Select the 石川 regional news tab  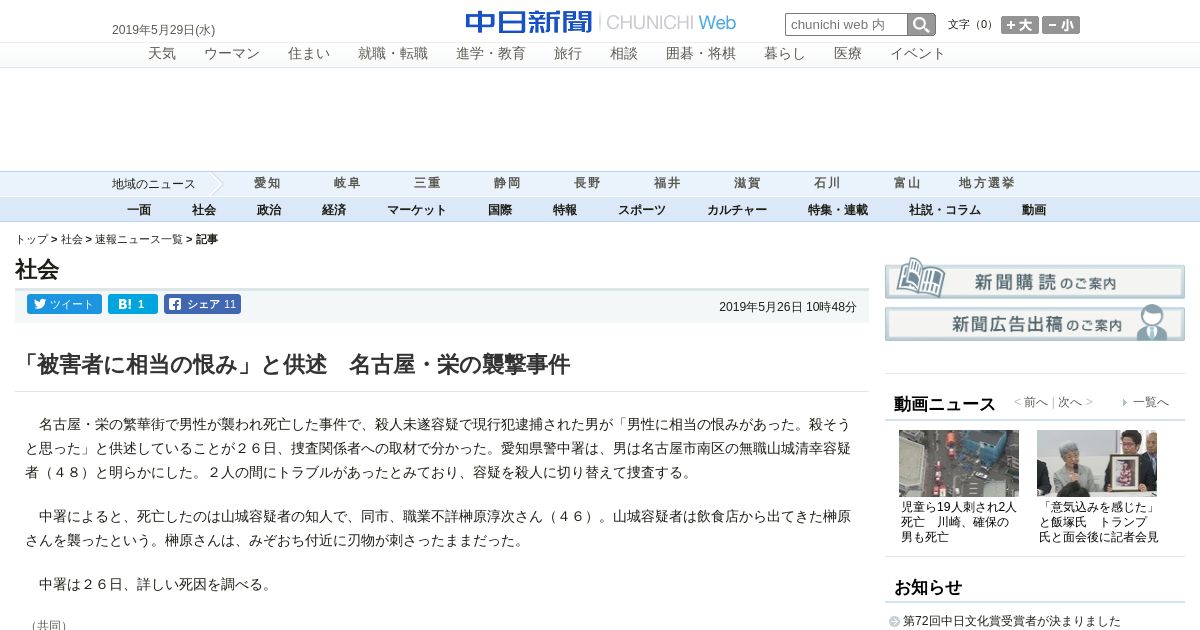[x=827, y=184]
